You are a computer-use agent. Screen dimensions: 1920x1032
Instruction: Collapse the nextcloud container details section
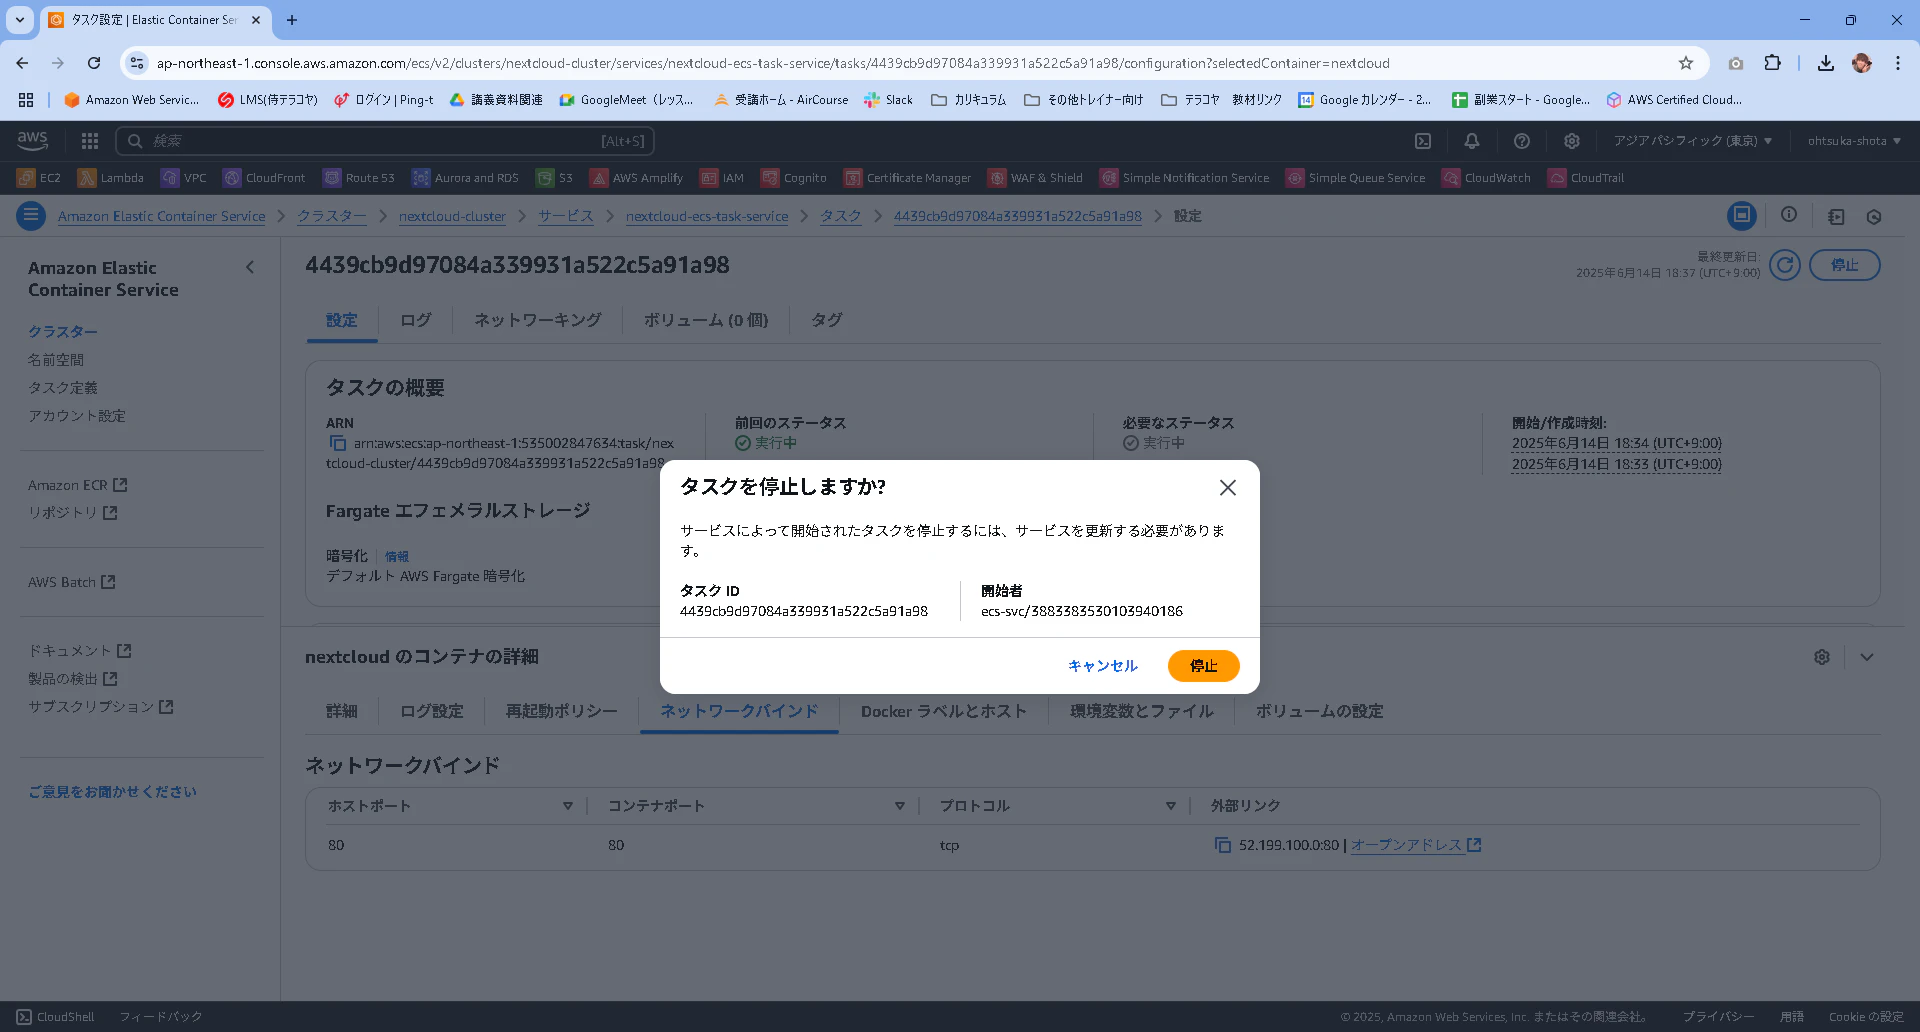pos(1867,657)
